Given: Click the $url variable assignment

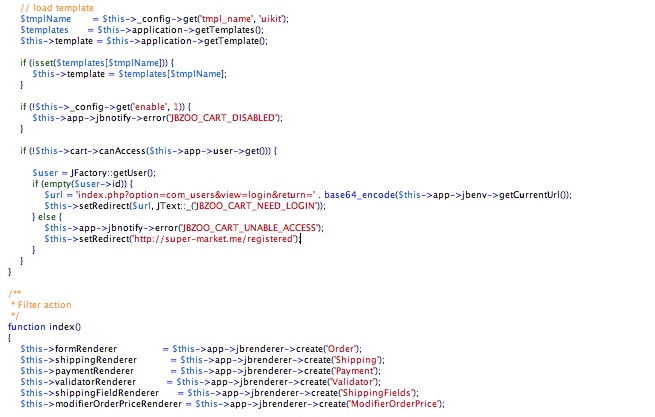Looking at the screenshot, I should pyautogui.click(x=53, y=195).
